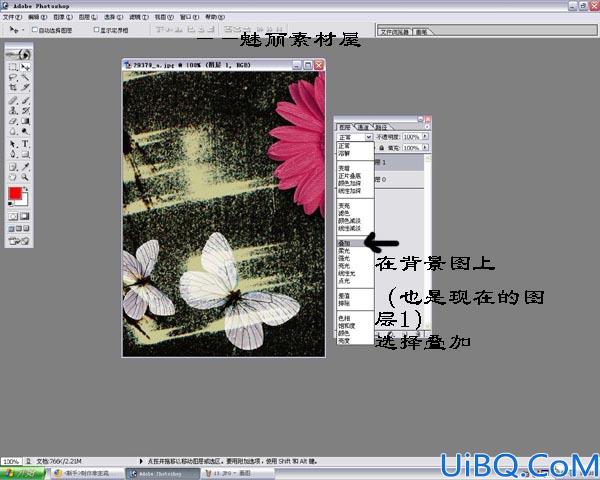This screenshot has height=480, width=600.
Task: Select the Hand tool
Action: point(13,177)
